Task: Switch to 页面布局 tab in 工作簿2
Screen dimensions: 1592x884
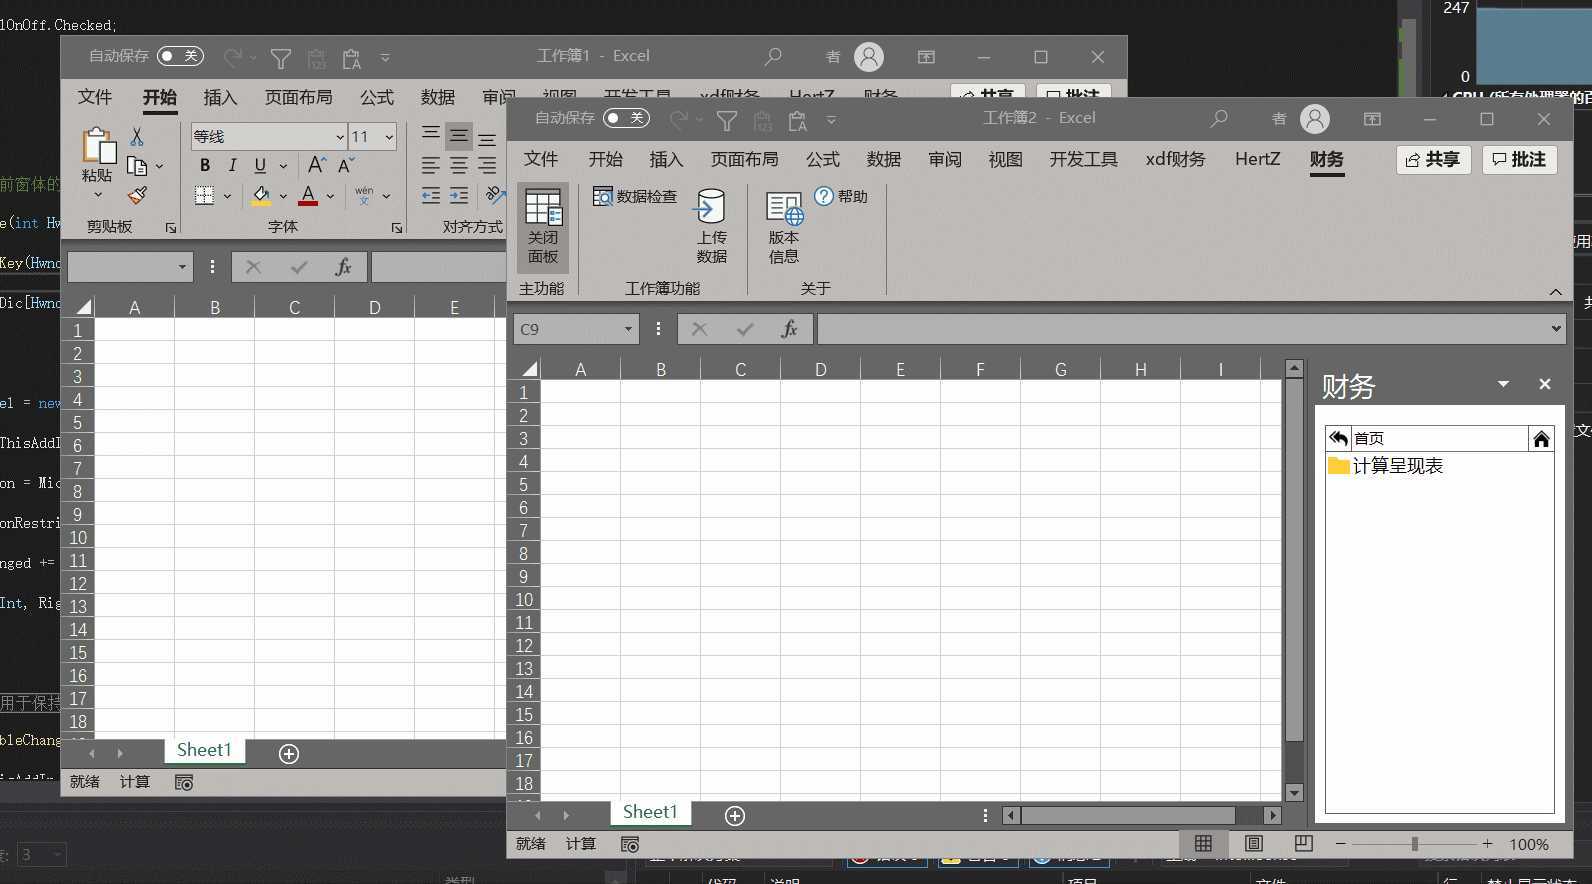Action: tap(744, 159)
